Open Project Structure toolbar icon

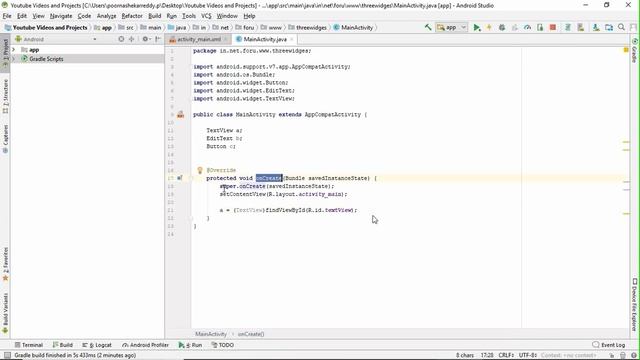coord(609,27)
